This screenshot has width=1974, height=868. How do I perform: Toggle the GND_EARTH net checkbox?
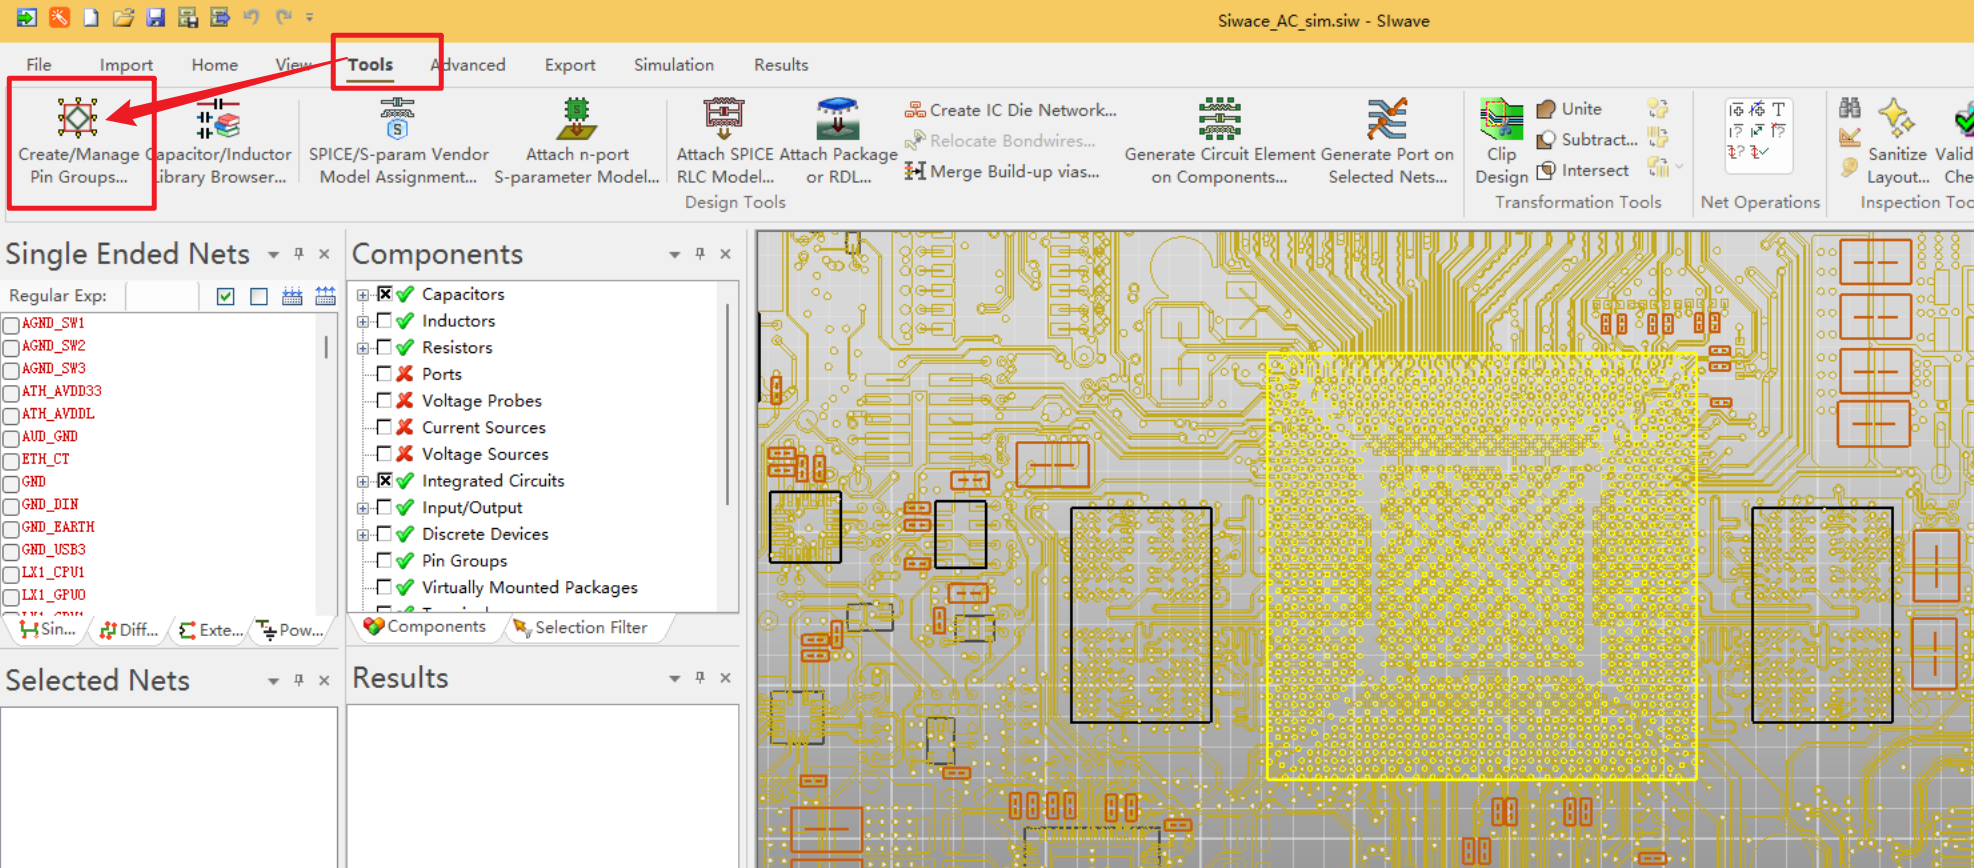click(x=11, y=529)
